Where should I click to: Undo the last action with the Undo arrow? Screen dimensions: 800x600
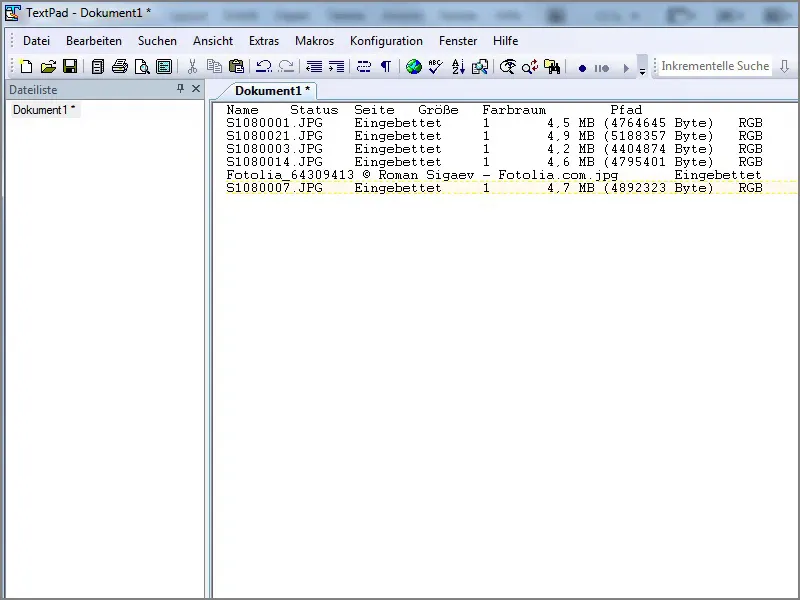pyautogui.click(x=261, y=67)
